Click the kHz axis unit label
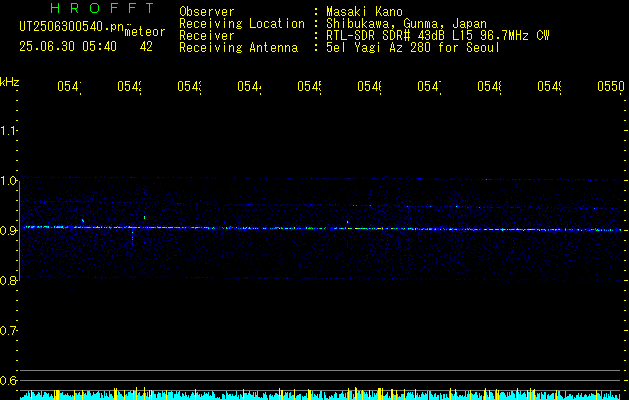This screenshot has width=629, height=400. [x=9, y=82]
